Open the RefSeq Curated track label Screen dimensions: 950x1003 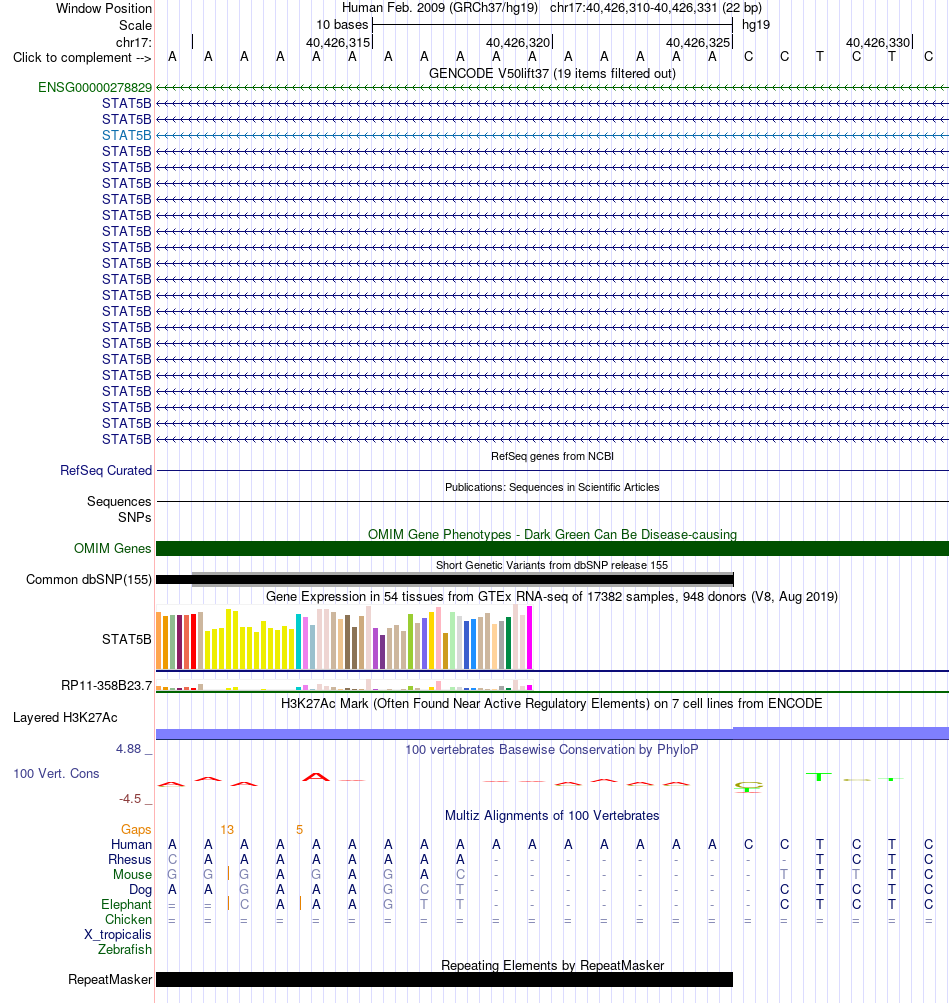(106, 470)
